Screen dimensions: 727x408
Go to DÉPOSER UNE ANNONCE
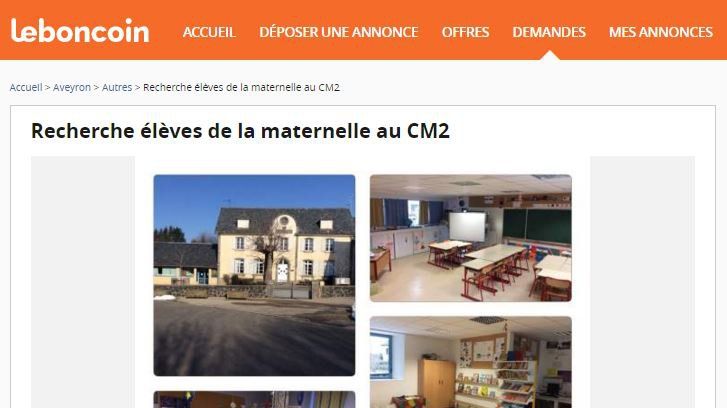click(338, 32)
